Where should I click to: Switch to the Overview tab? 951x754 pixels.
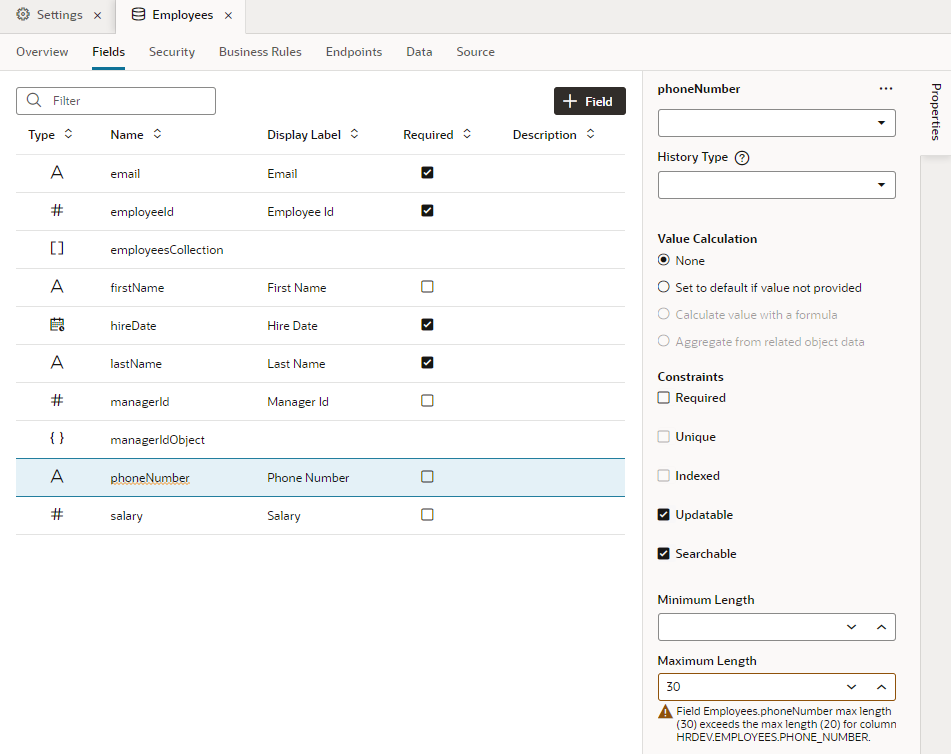[x=42, y=52]
